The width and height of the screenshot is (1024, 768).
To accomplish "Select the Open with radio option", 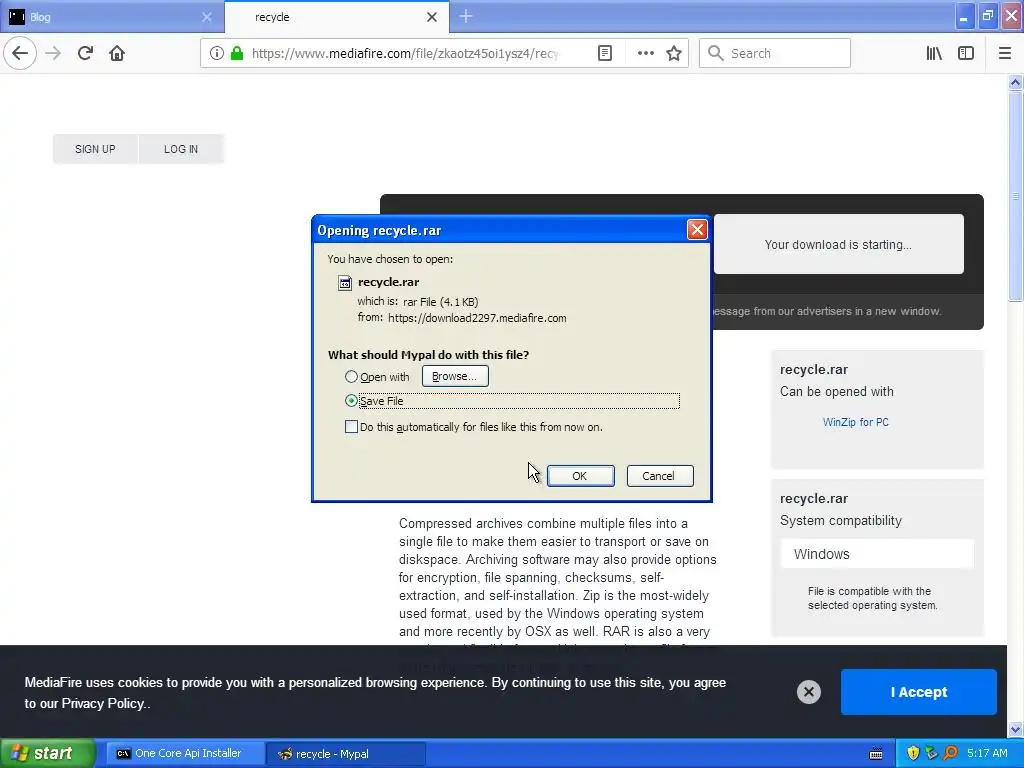I will click(x=351, y=377).
